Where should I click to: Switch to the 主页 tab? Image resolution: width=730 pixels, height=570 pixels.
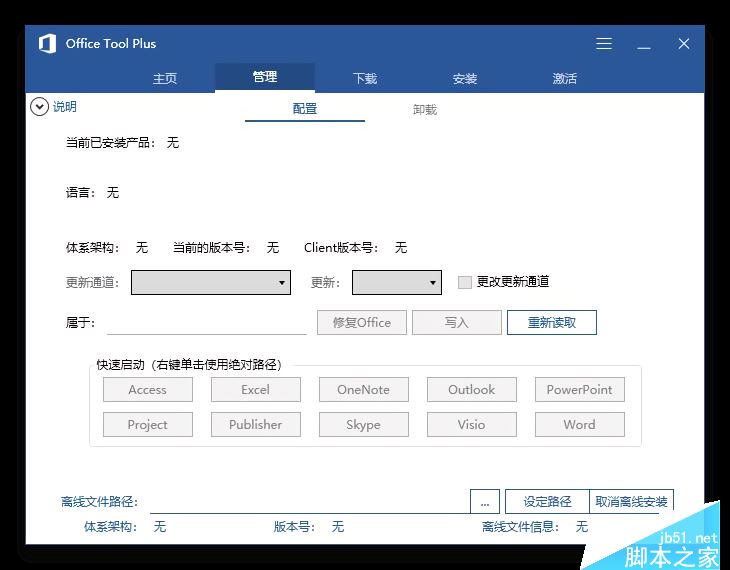click(165, 78)
